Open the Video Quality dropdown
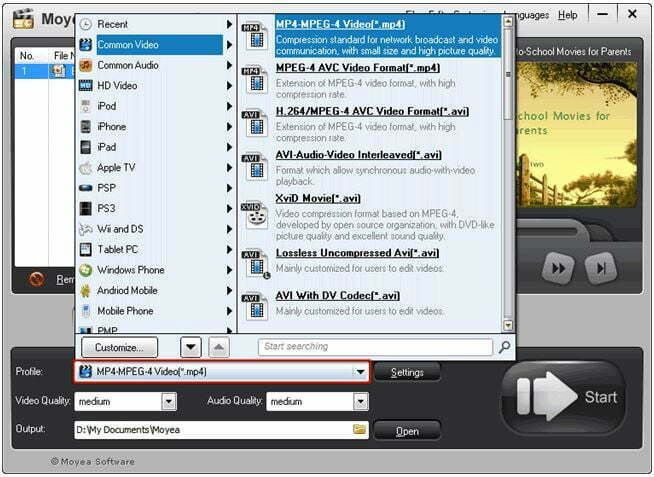The height and width of the screenshot is (477, 654). tap(169, 402)
